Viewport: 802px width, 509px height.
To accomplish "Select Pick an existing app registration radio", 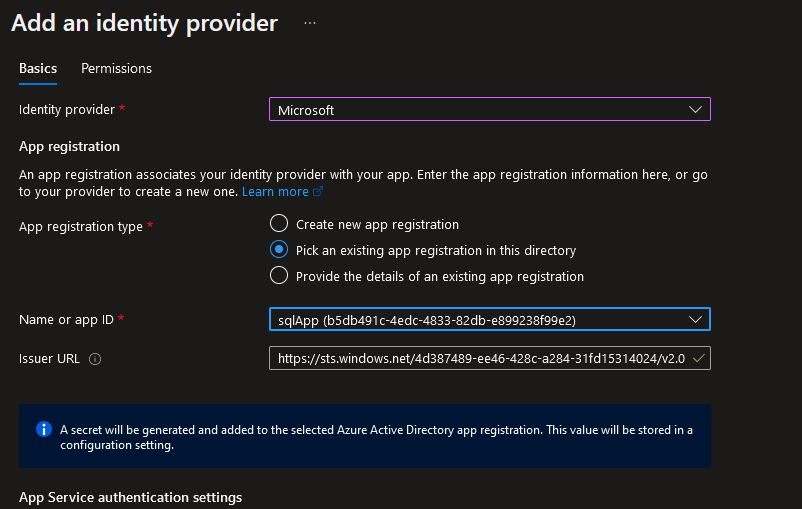I will [279, 250].
